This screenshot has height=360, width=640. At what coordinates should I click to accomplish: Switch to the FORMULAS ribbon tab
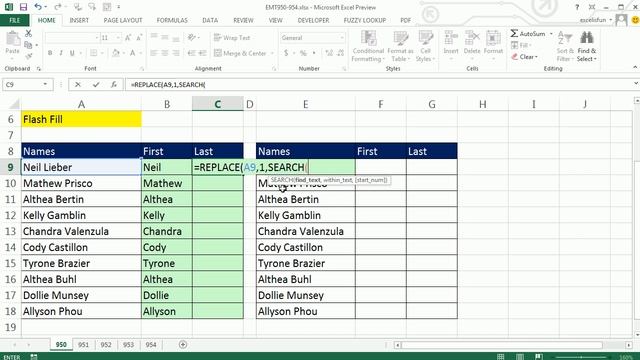pos(172,20)
